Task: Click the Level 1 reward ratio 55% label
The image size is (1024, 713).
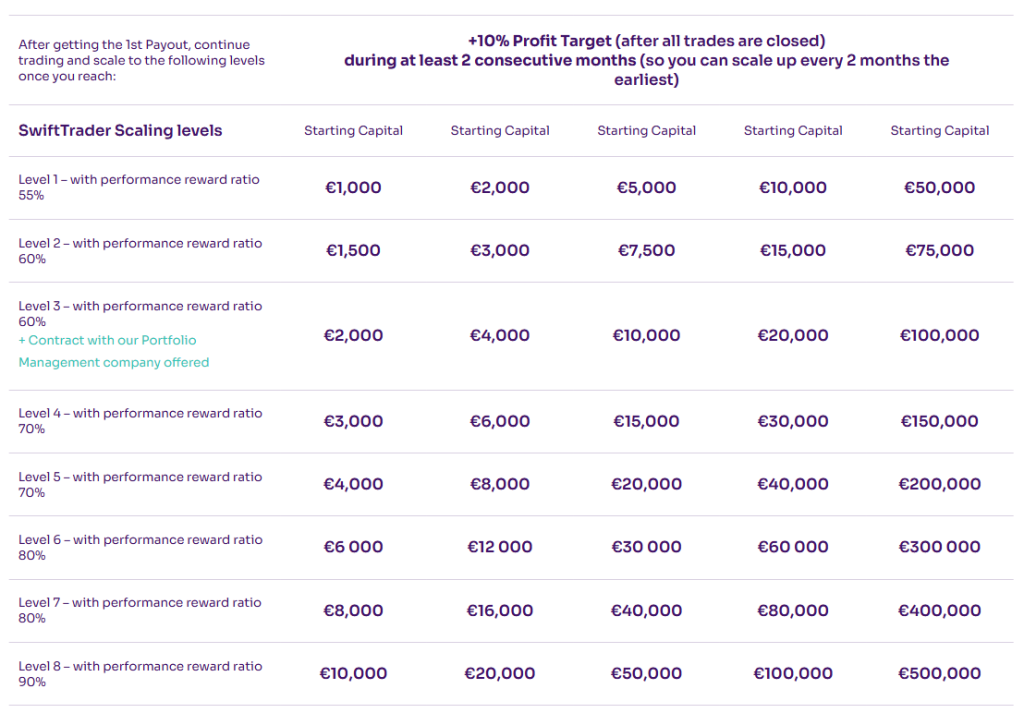Action: coord(139,187)
